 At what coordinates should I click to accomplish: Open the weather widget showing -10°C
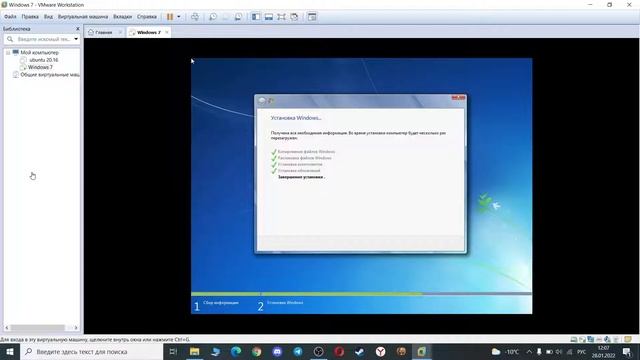505,351
